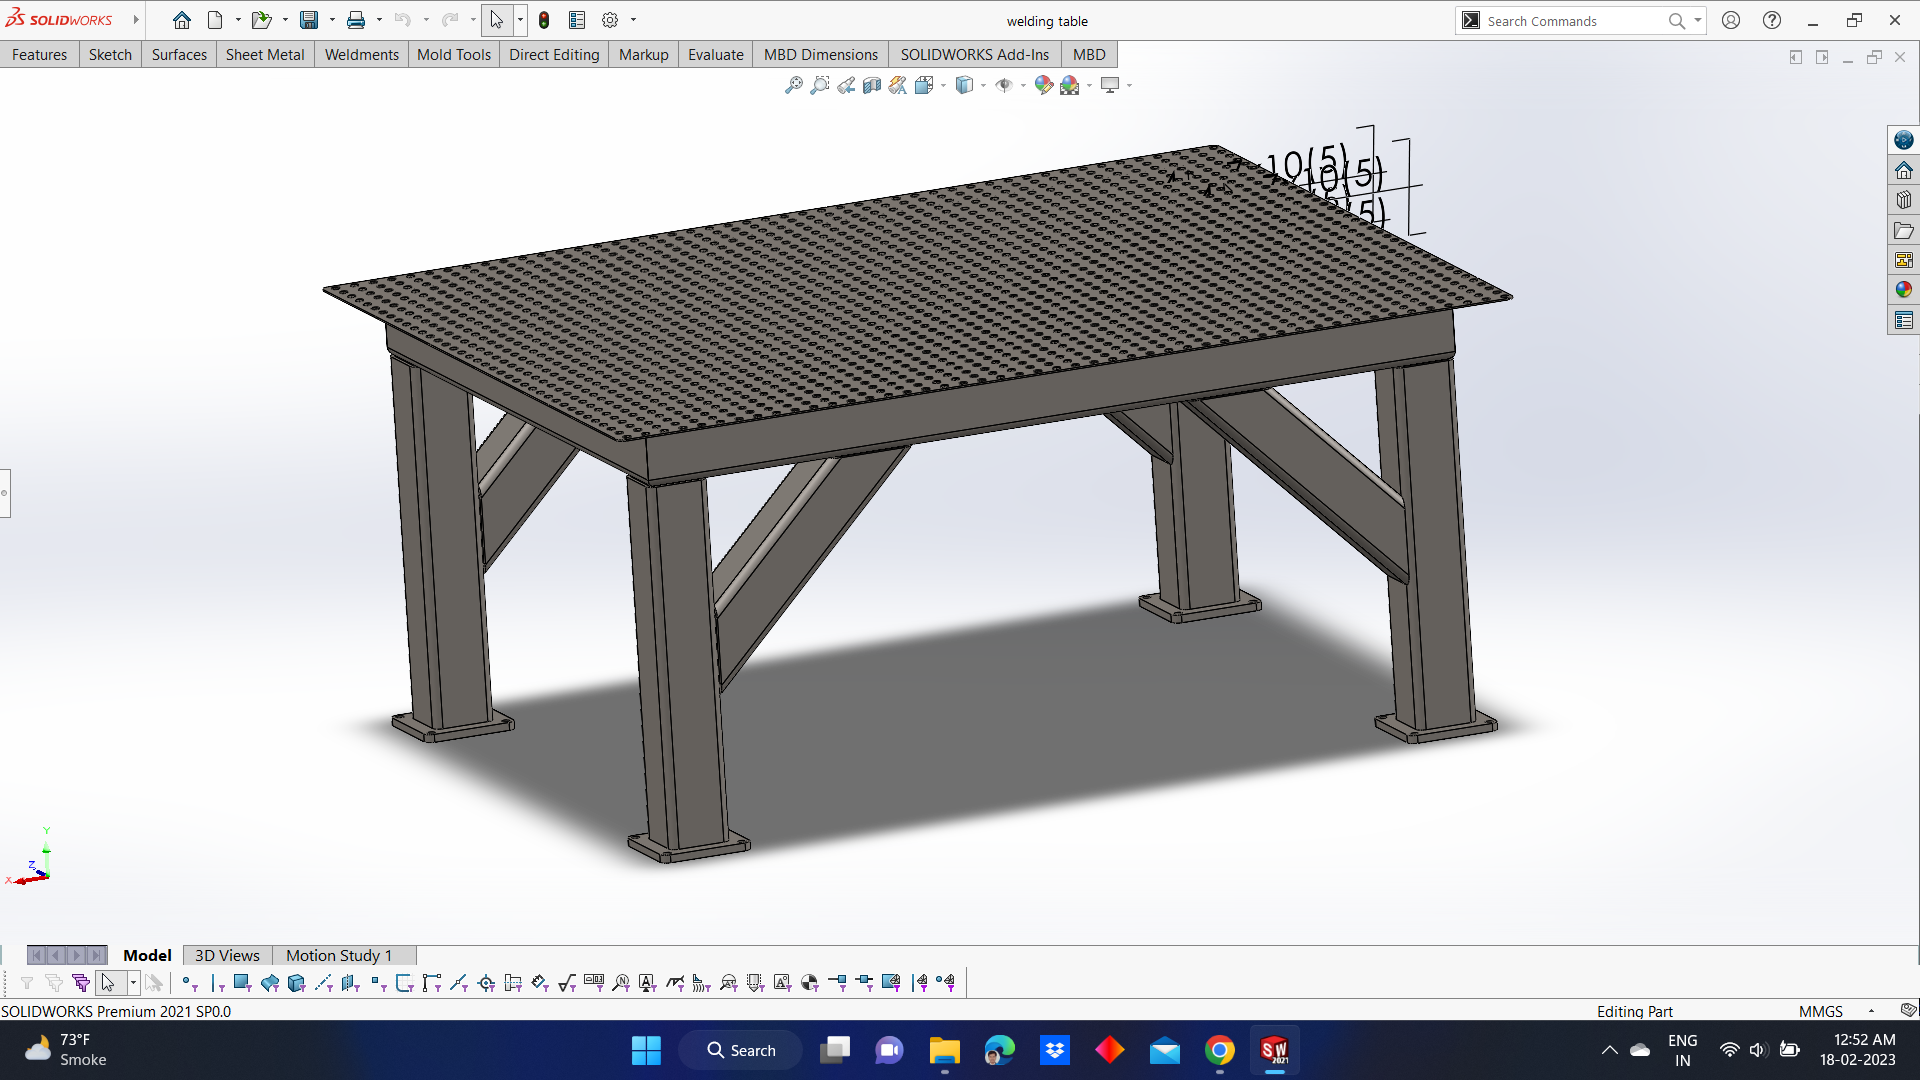Open the 3D Views tab
Image resolution: width=1920 pixels, height=1080 pixels.
pyautogui.click(x=227, y=955)
